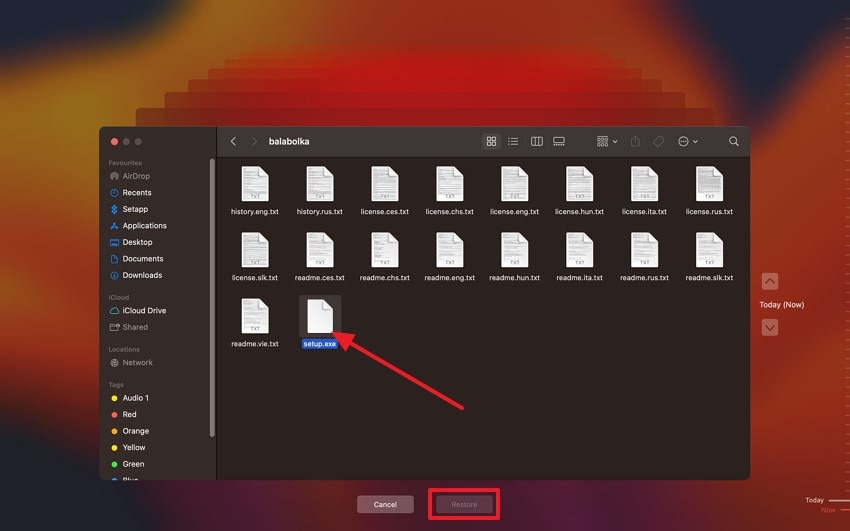
Task: Click the search magnifier icon
Action: point(733,141)
